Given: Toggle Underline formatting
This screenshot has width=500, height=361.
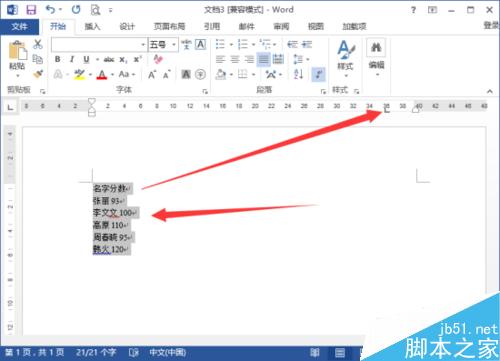Looking at the screenshot, I should (86, 59).
